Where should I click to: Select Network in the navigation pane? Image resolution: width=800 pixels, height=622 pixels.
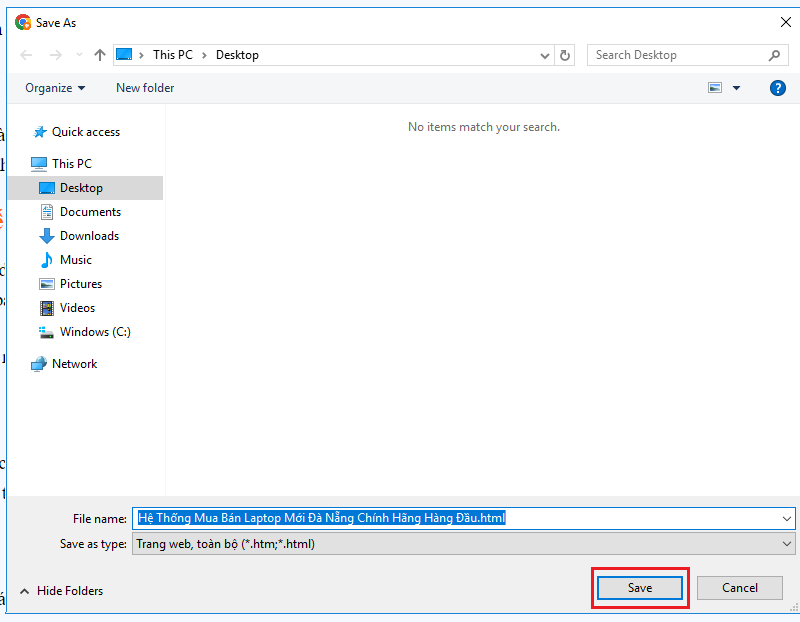click(x=74, y=364)
